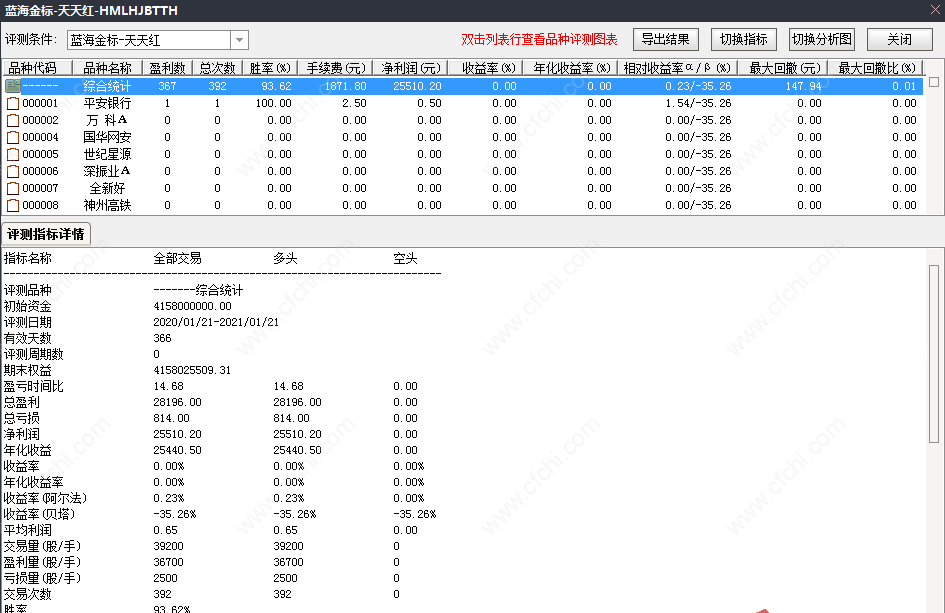This screenshot has width=945, height=613.
Task: Click 导出结果 button
Action: 665,39
